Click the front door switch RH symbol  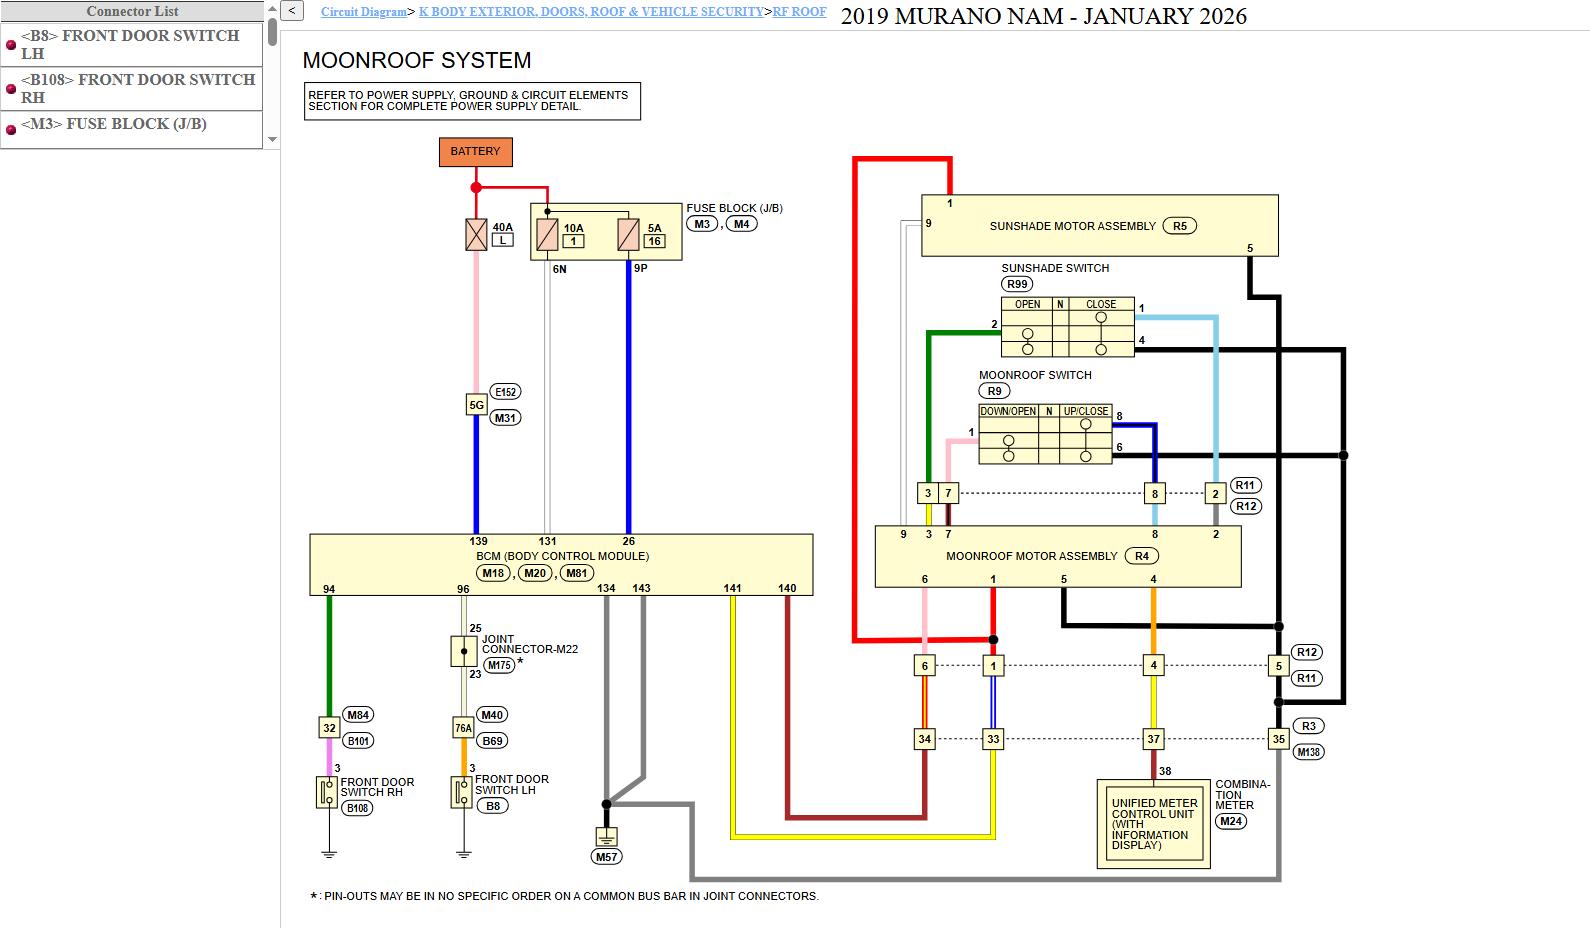[x=327, y=793]
